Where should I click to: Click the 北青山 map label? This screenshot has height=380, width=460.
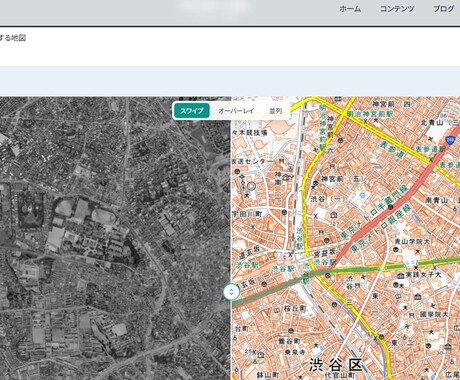click(x=432, y=122)
